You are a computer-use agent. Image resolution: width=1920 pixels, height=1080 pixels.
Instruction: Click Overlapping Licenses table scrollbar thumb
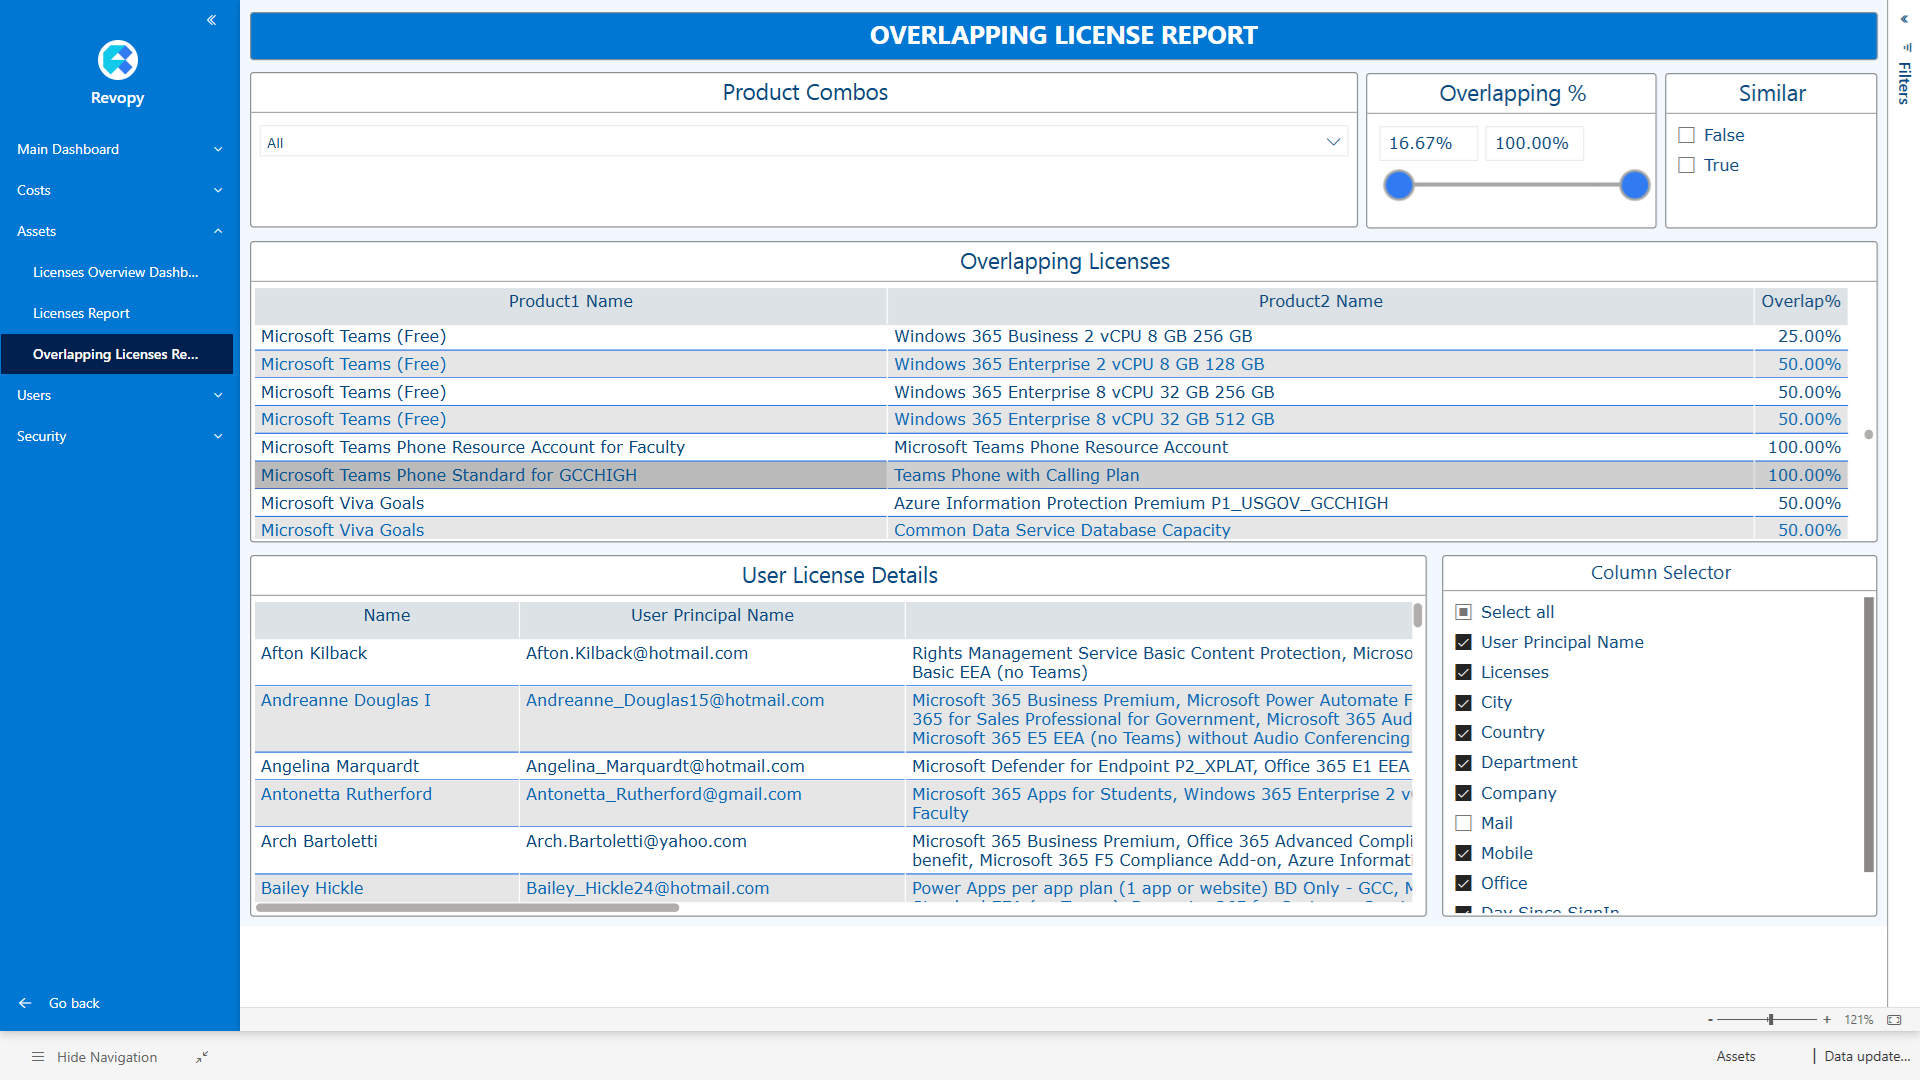[1868, 435]
